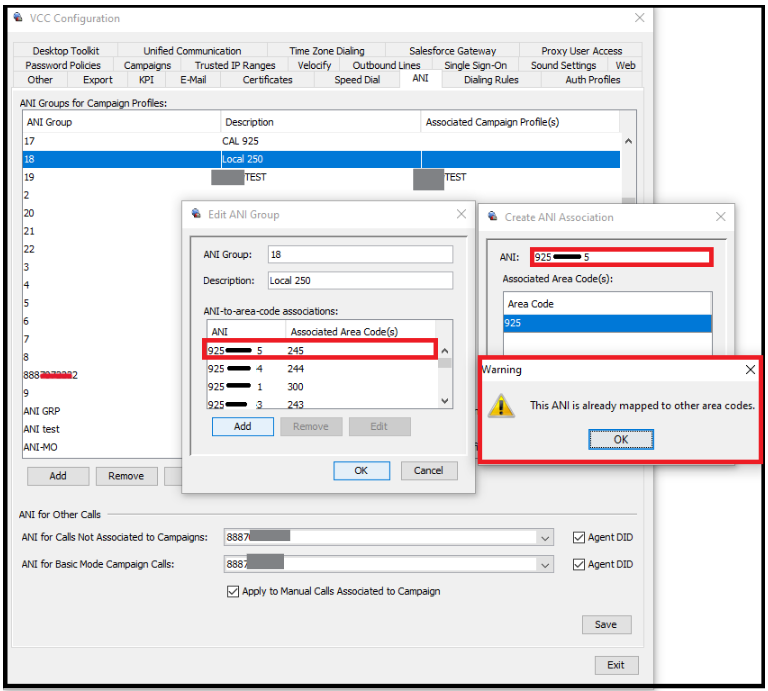Click the Edit ANI Group dialog title icon
The image size is (768, 691).
coord(196,214)
